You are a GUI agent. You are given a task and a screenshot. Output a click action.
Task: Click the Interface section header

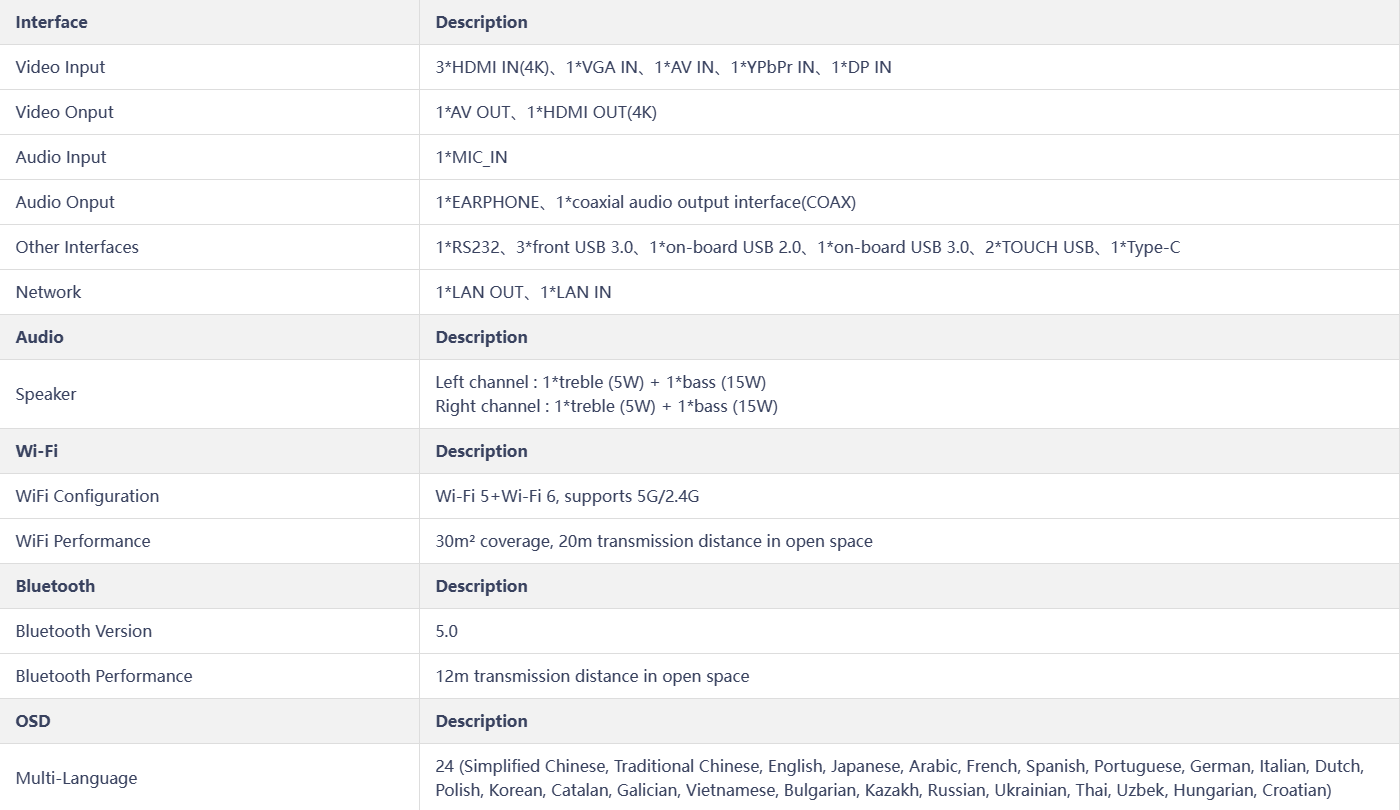(51, 22)
